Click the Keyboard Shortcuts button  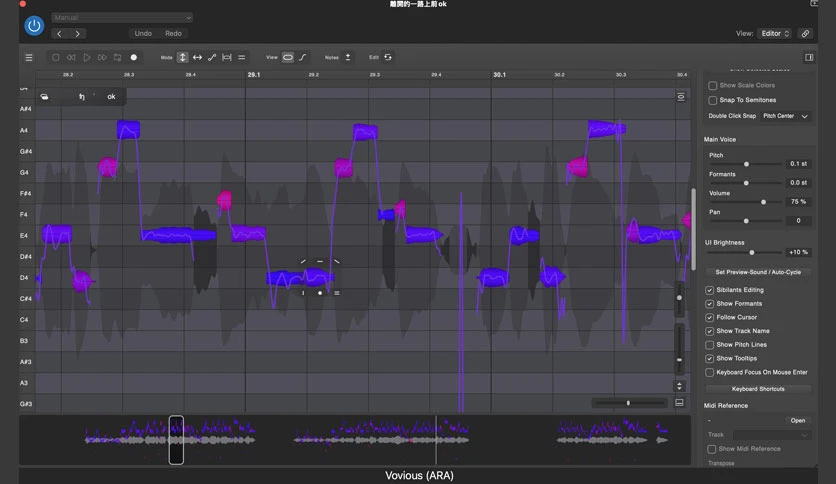coord(758,389)
